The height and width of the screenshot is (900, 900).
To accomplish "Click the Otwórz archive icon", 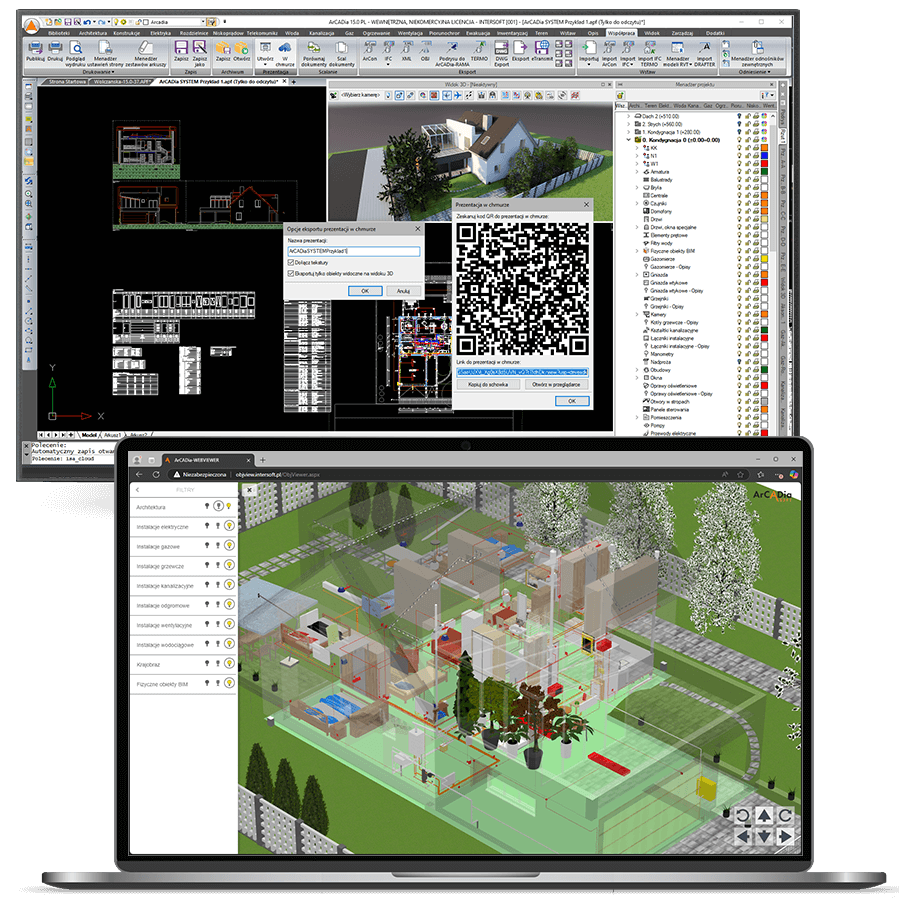I will point(242,48).
